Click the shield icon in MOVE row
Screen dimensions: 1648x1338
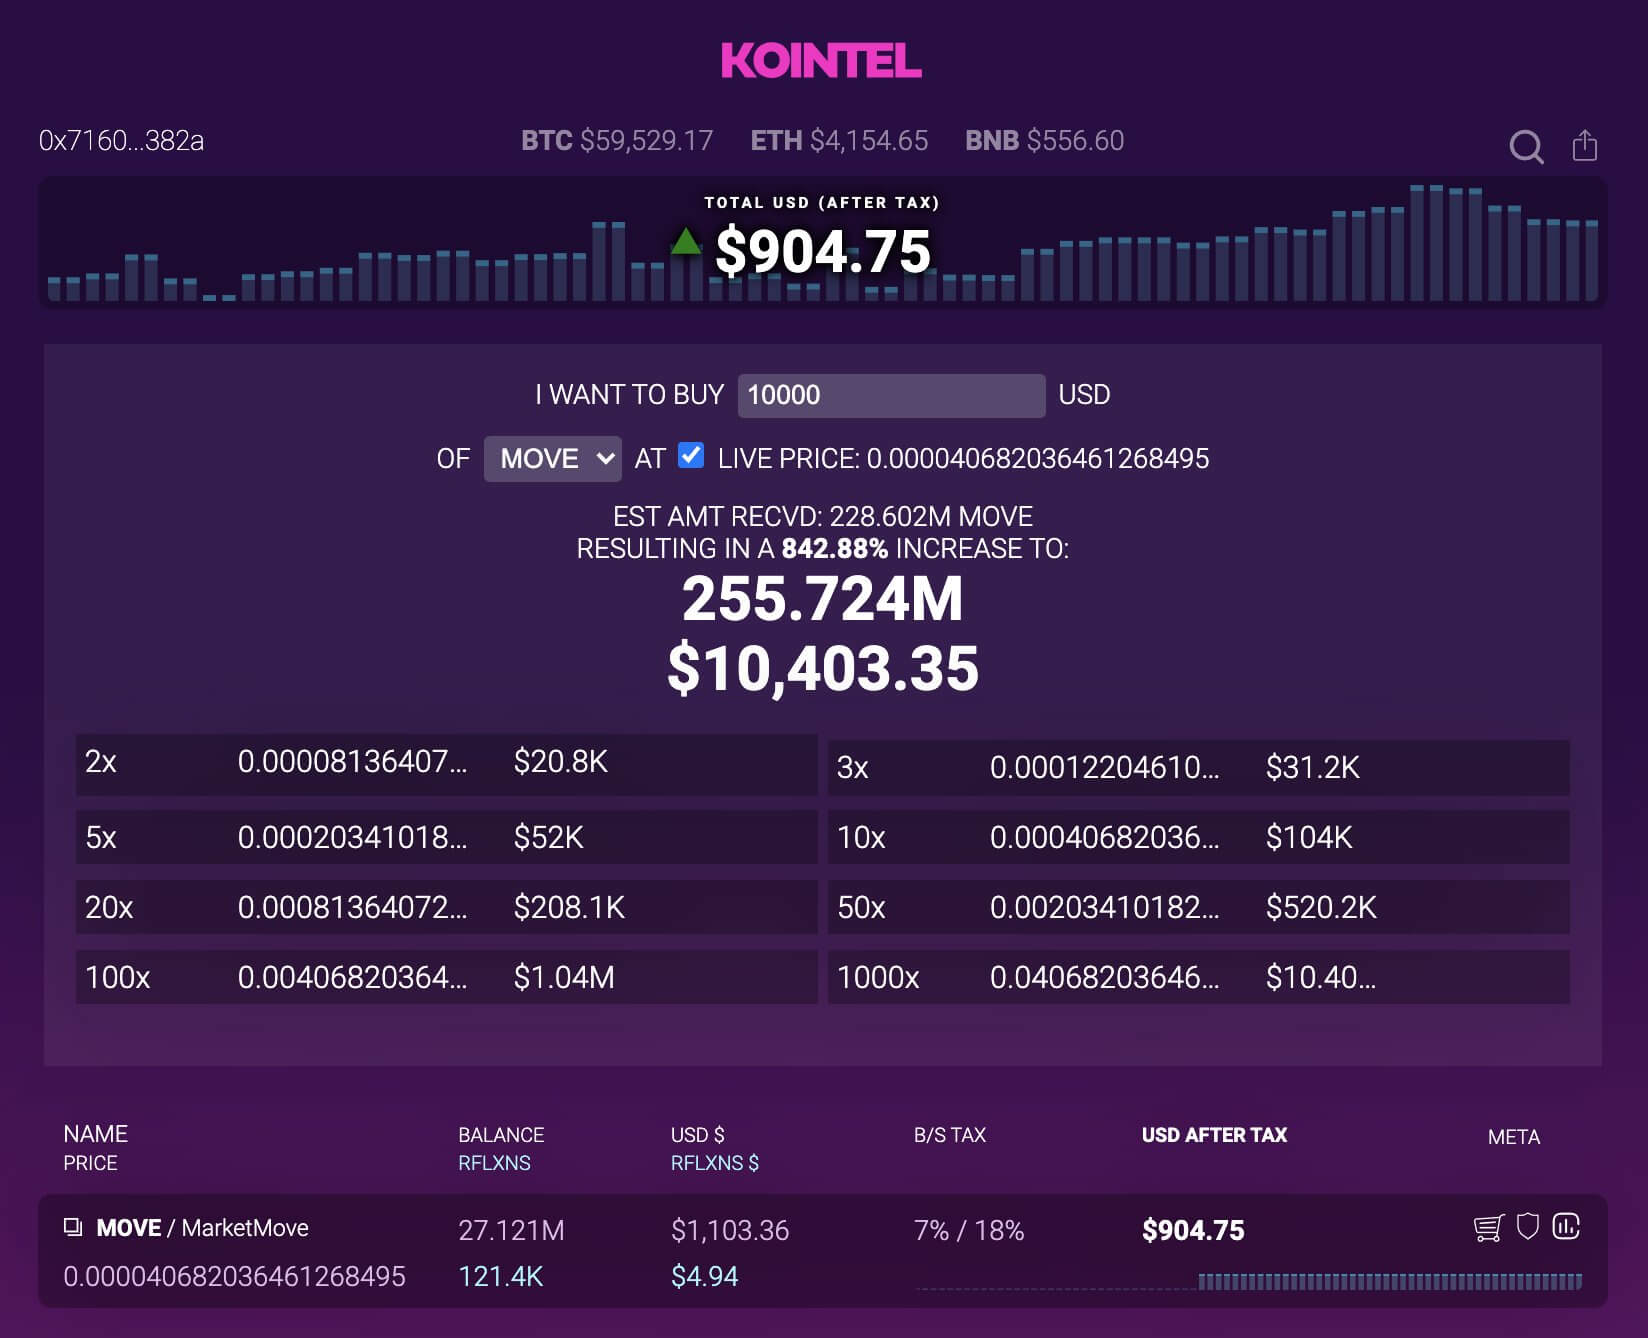point(1528,1226)
